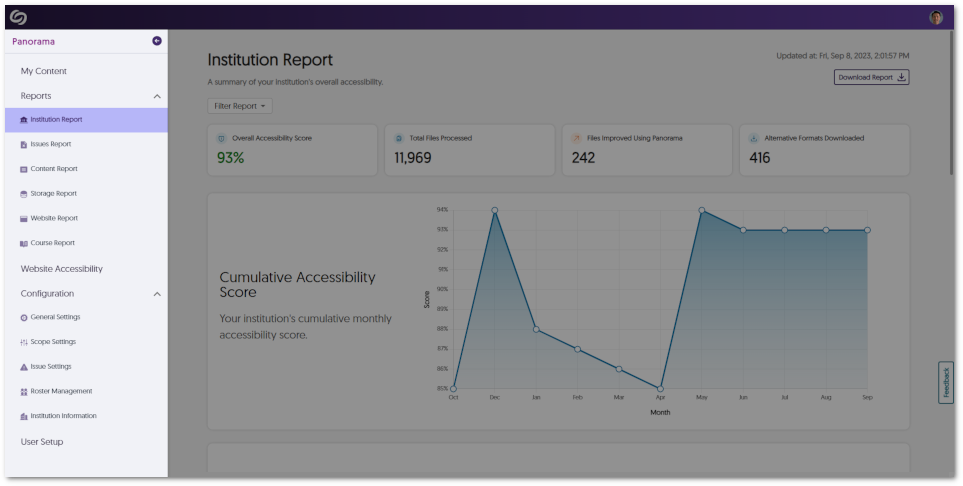Collapse the Configuration section chevron
This screenshot has height=486, width=963.
157,294
